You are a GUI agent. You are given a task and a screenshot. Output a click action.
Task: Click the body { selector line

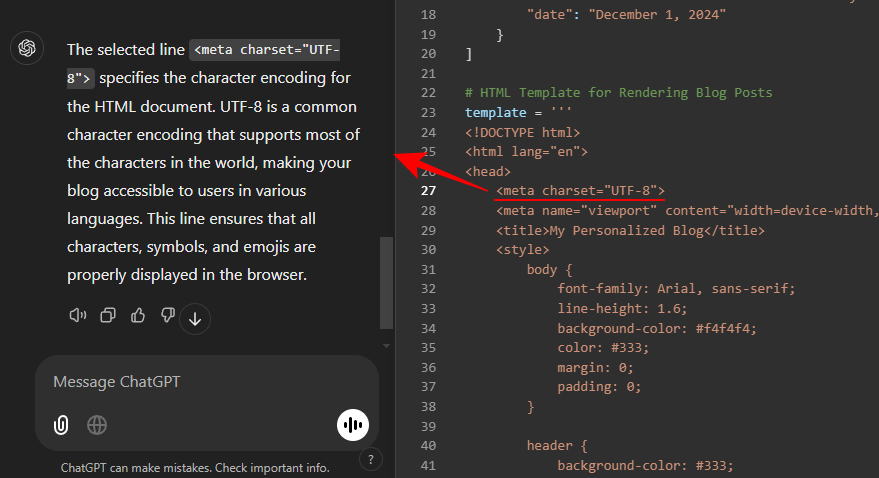(549, 270)
